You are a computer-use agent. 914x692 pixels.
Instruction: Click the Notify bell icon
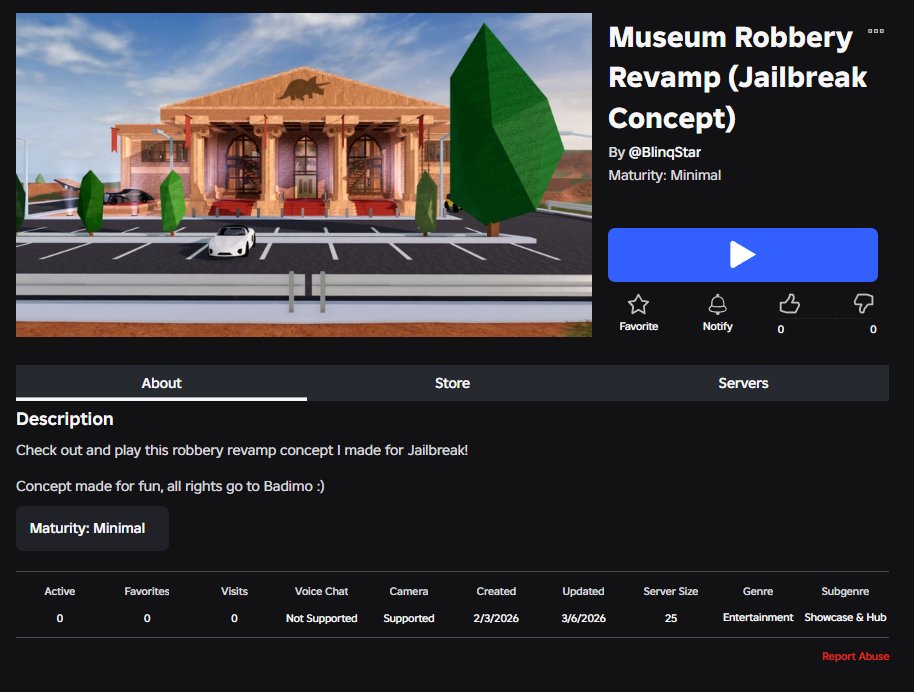pos(717,304)
